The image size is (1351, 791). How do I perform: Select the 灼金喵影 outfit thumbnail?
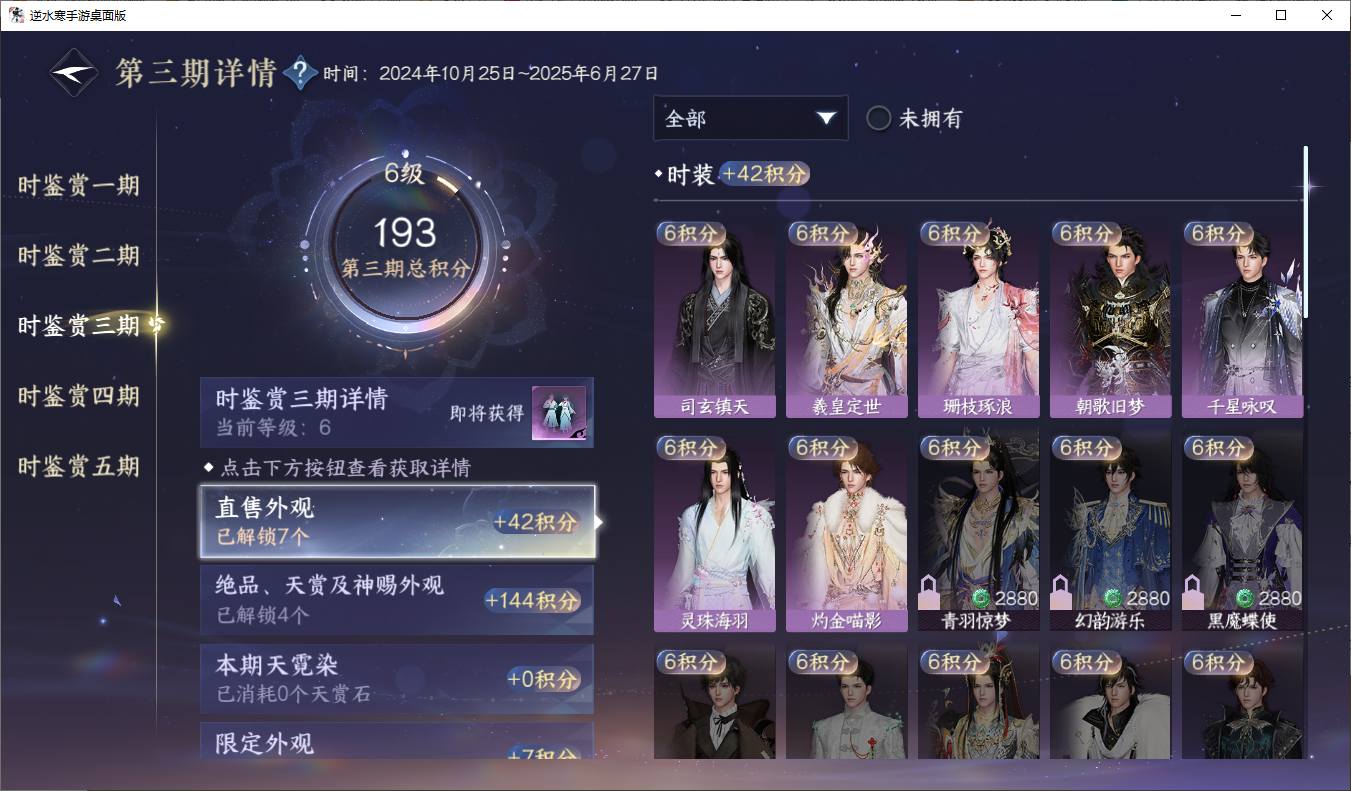point(846,532)
